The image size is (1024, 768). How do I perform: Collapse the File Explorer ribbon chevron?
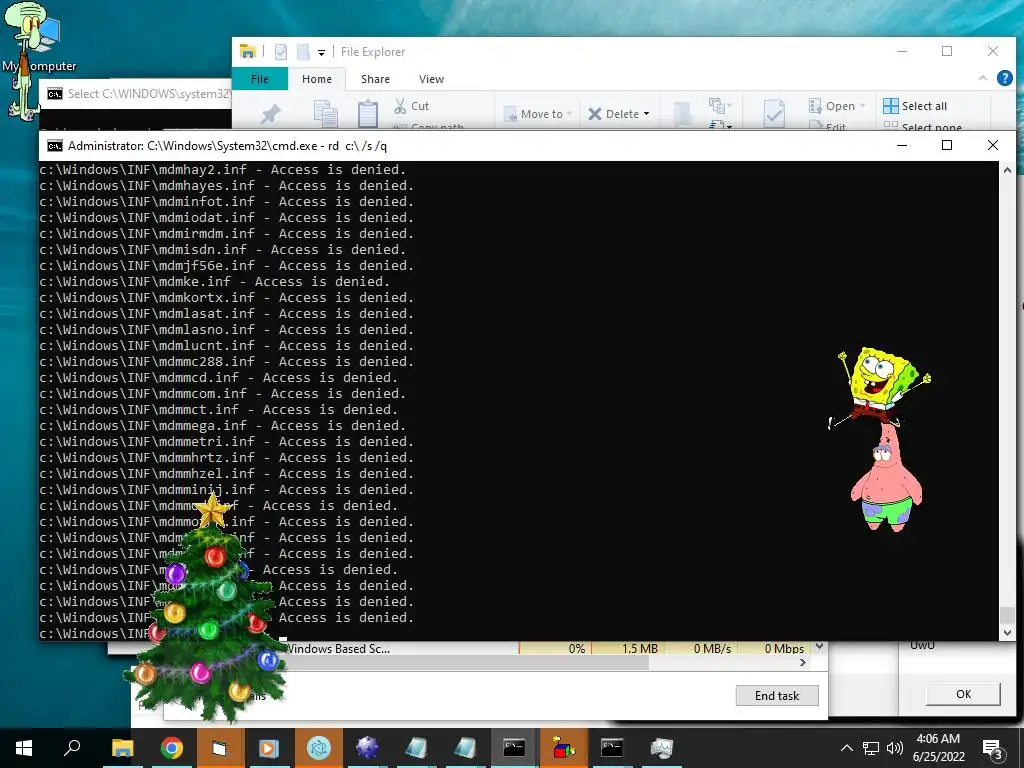coord(982,78)
